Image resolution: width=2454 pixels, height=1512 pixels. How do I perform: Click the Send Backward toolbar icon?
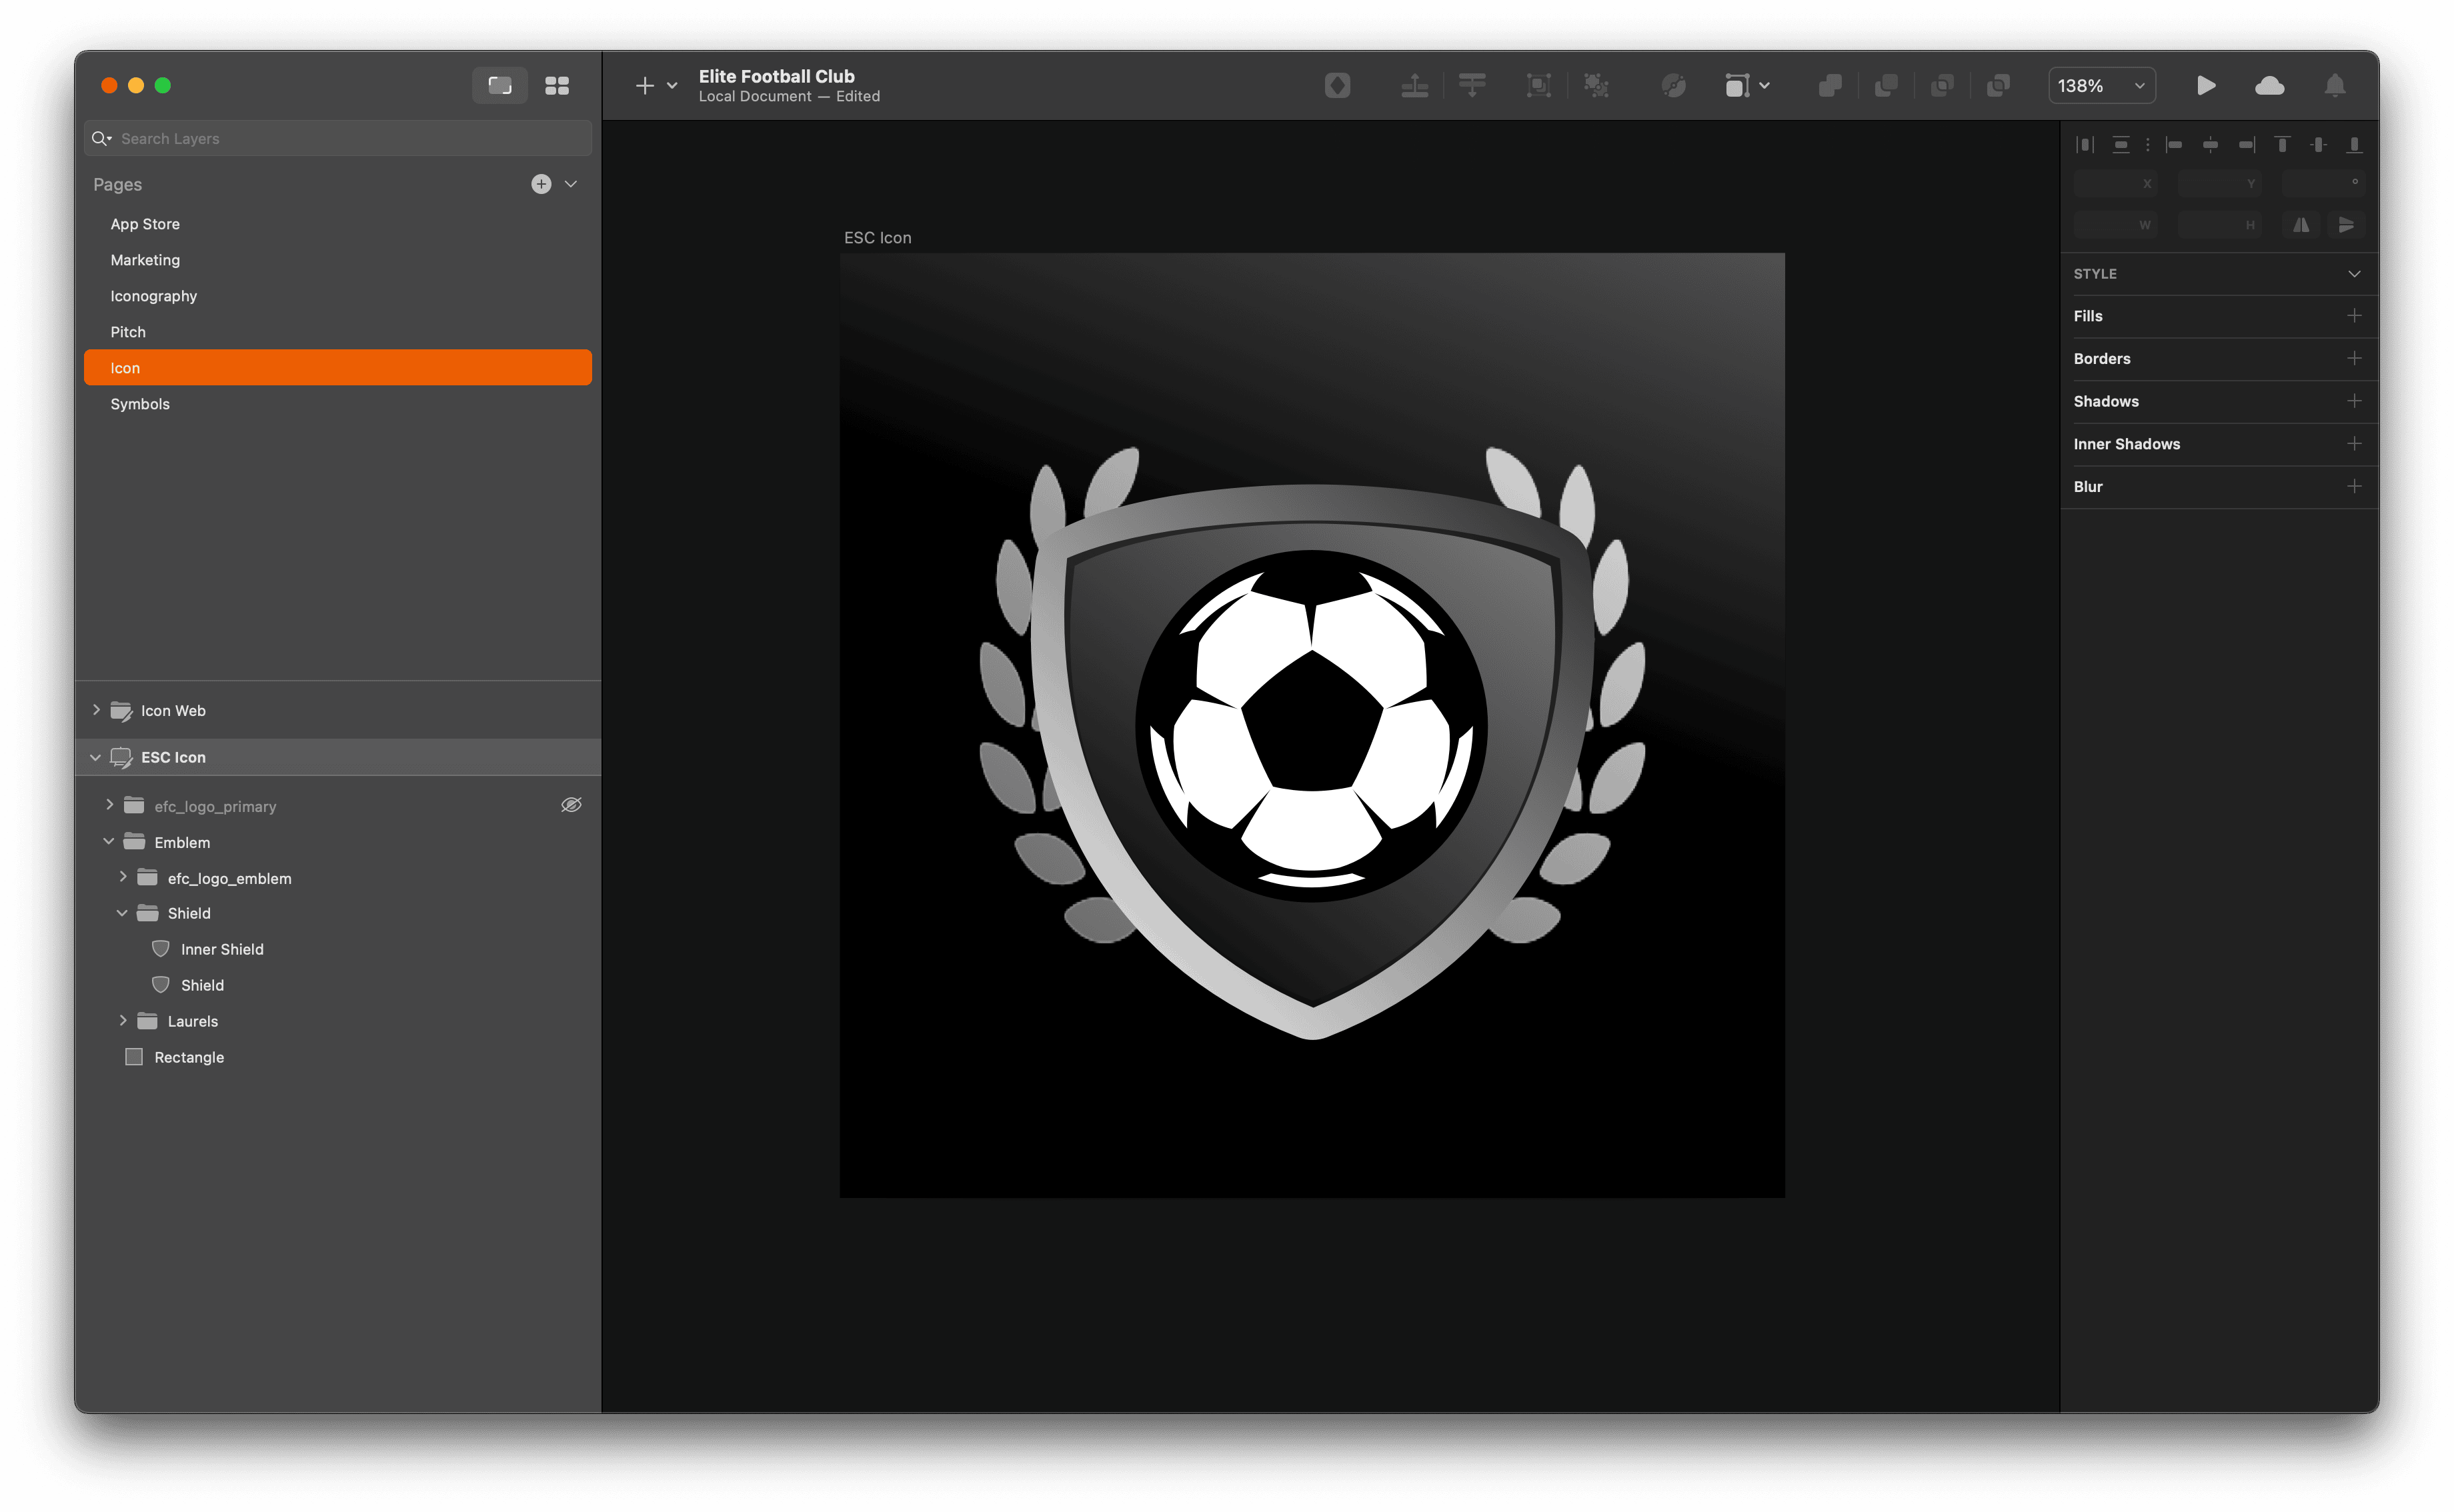[x=1472, y=86]
